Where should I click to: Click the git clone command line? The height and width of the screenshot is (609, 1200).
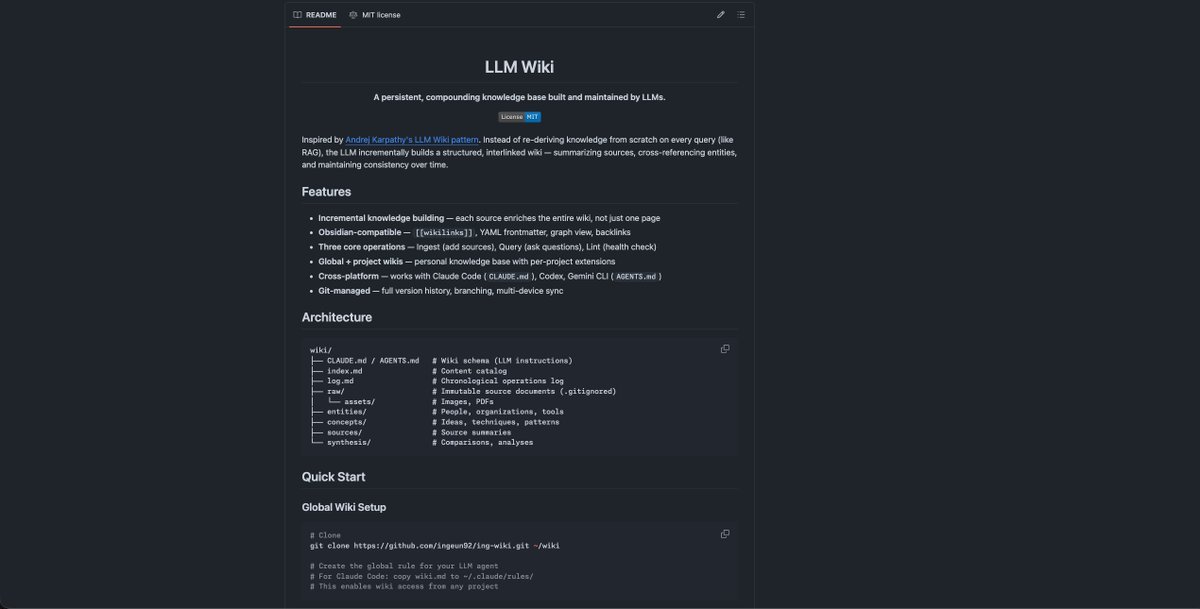pyautogui.click(x=434, y=546)
